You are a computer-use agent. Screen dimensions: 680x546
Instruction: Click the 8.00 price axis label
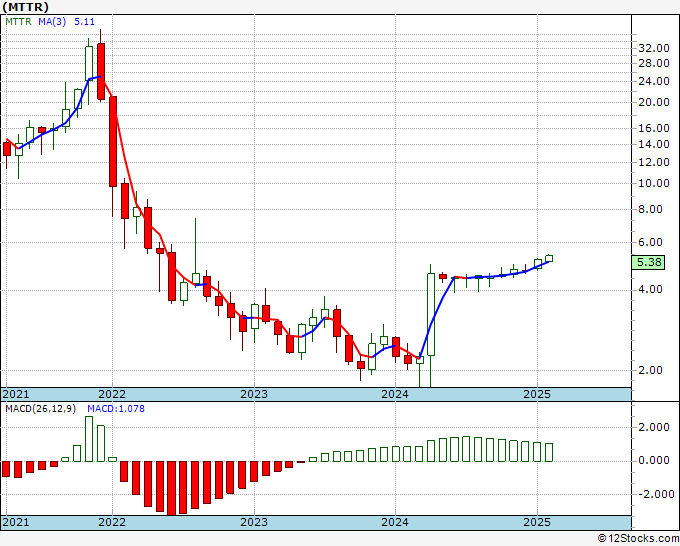651,209
